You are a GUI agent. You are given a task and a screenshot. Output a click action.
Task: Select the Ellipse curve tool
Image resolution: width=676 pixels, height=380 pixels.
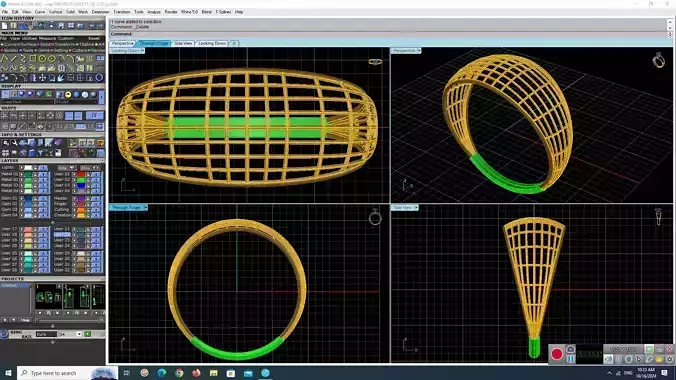pos(52,59)
